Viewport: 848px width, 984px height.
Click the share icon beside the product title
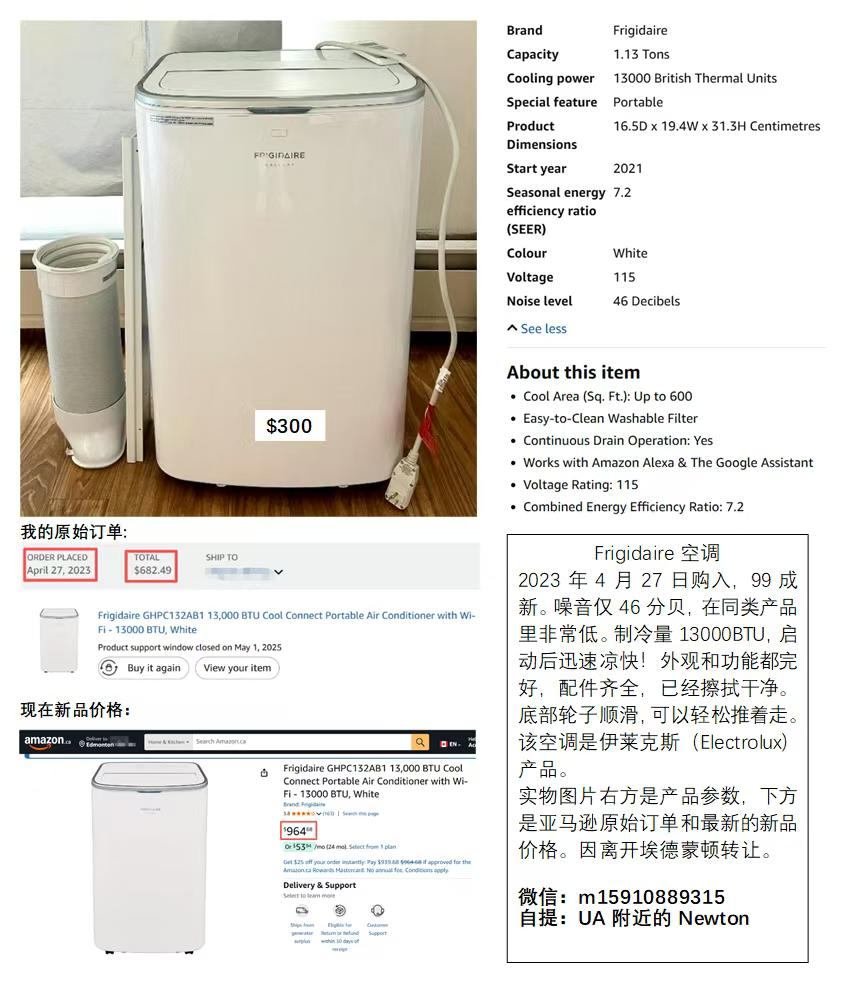click(x=264, y=773)
